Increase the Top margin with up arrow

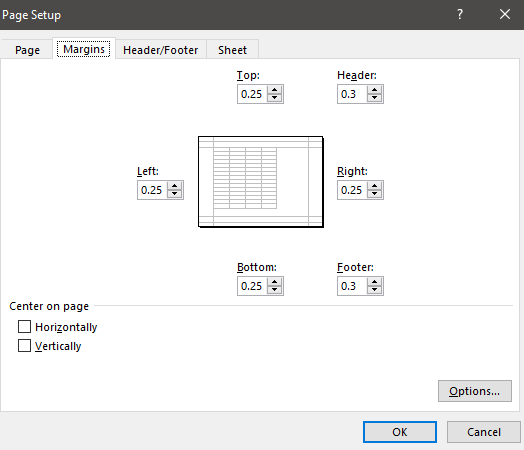(x=274, y=90)
